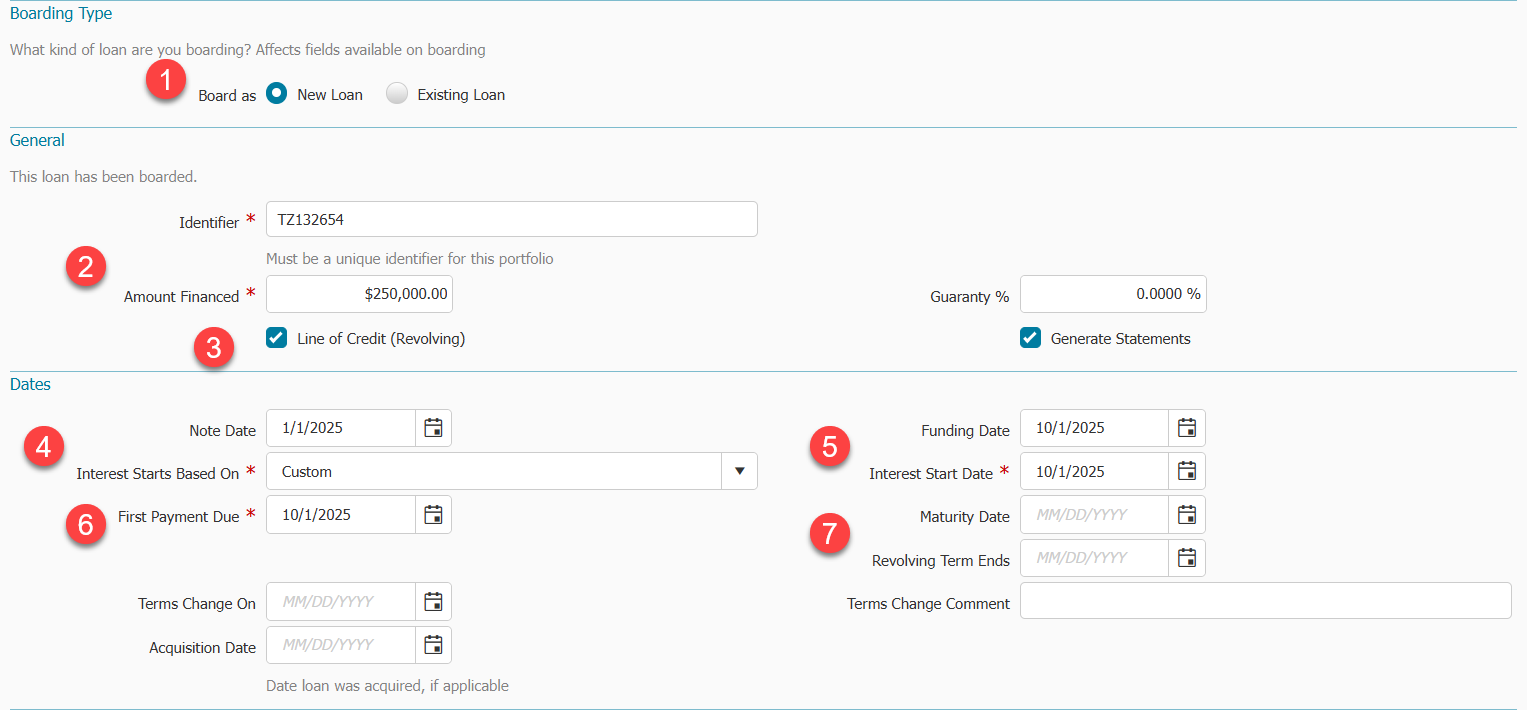The height and width of the screenshot is (710, 1527).
Task: Select the Existing Loan radio button
Action: click(x=397, y=94)
